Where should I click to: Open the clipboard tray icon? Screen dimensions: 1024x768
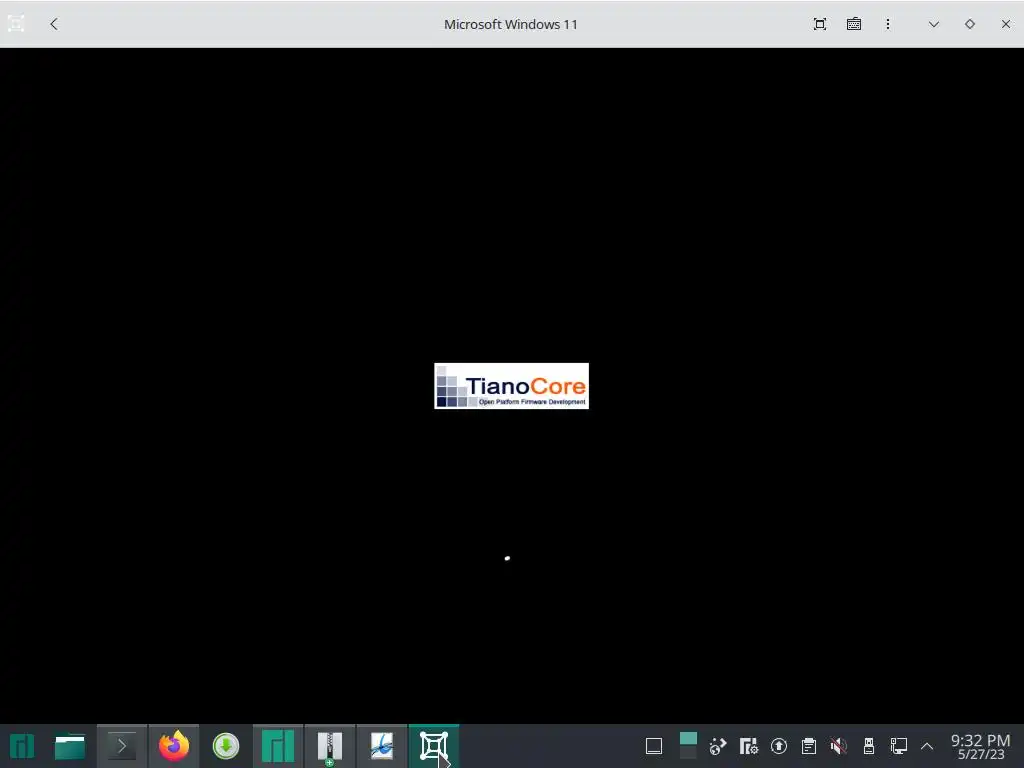(x=808, y=746)
